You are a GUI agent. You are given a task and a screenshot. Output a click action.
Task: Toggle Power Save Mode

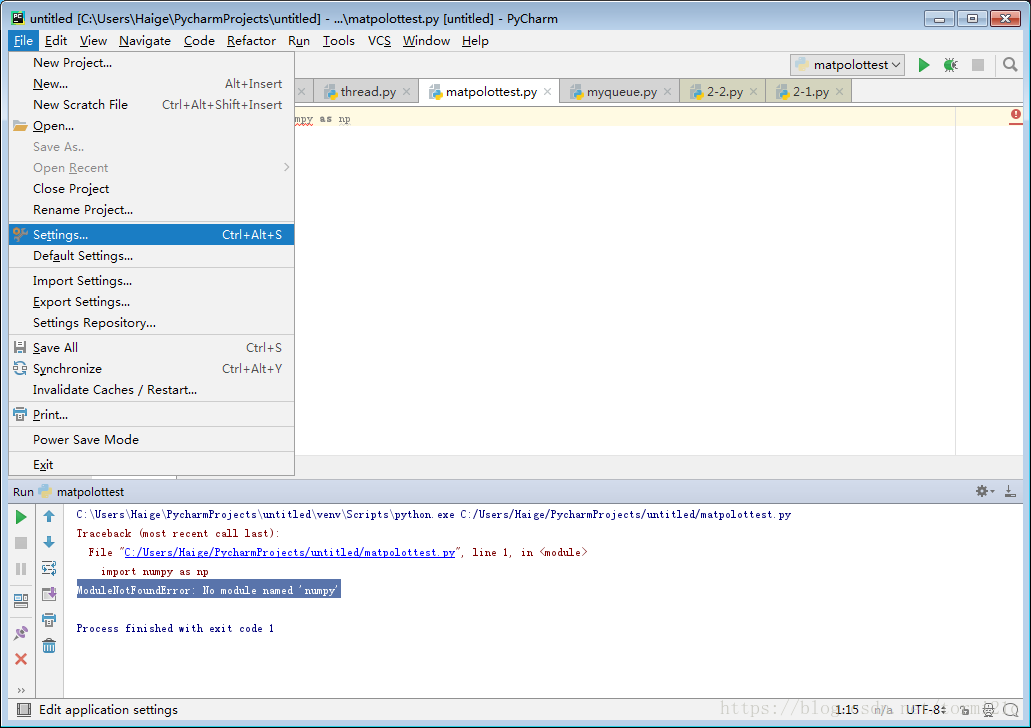pyautogui.click(x=151, y=440)
